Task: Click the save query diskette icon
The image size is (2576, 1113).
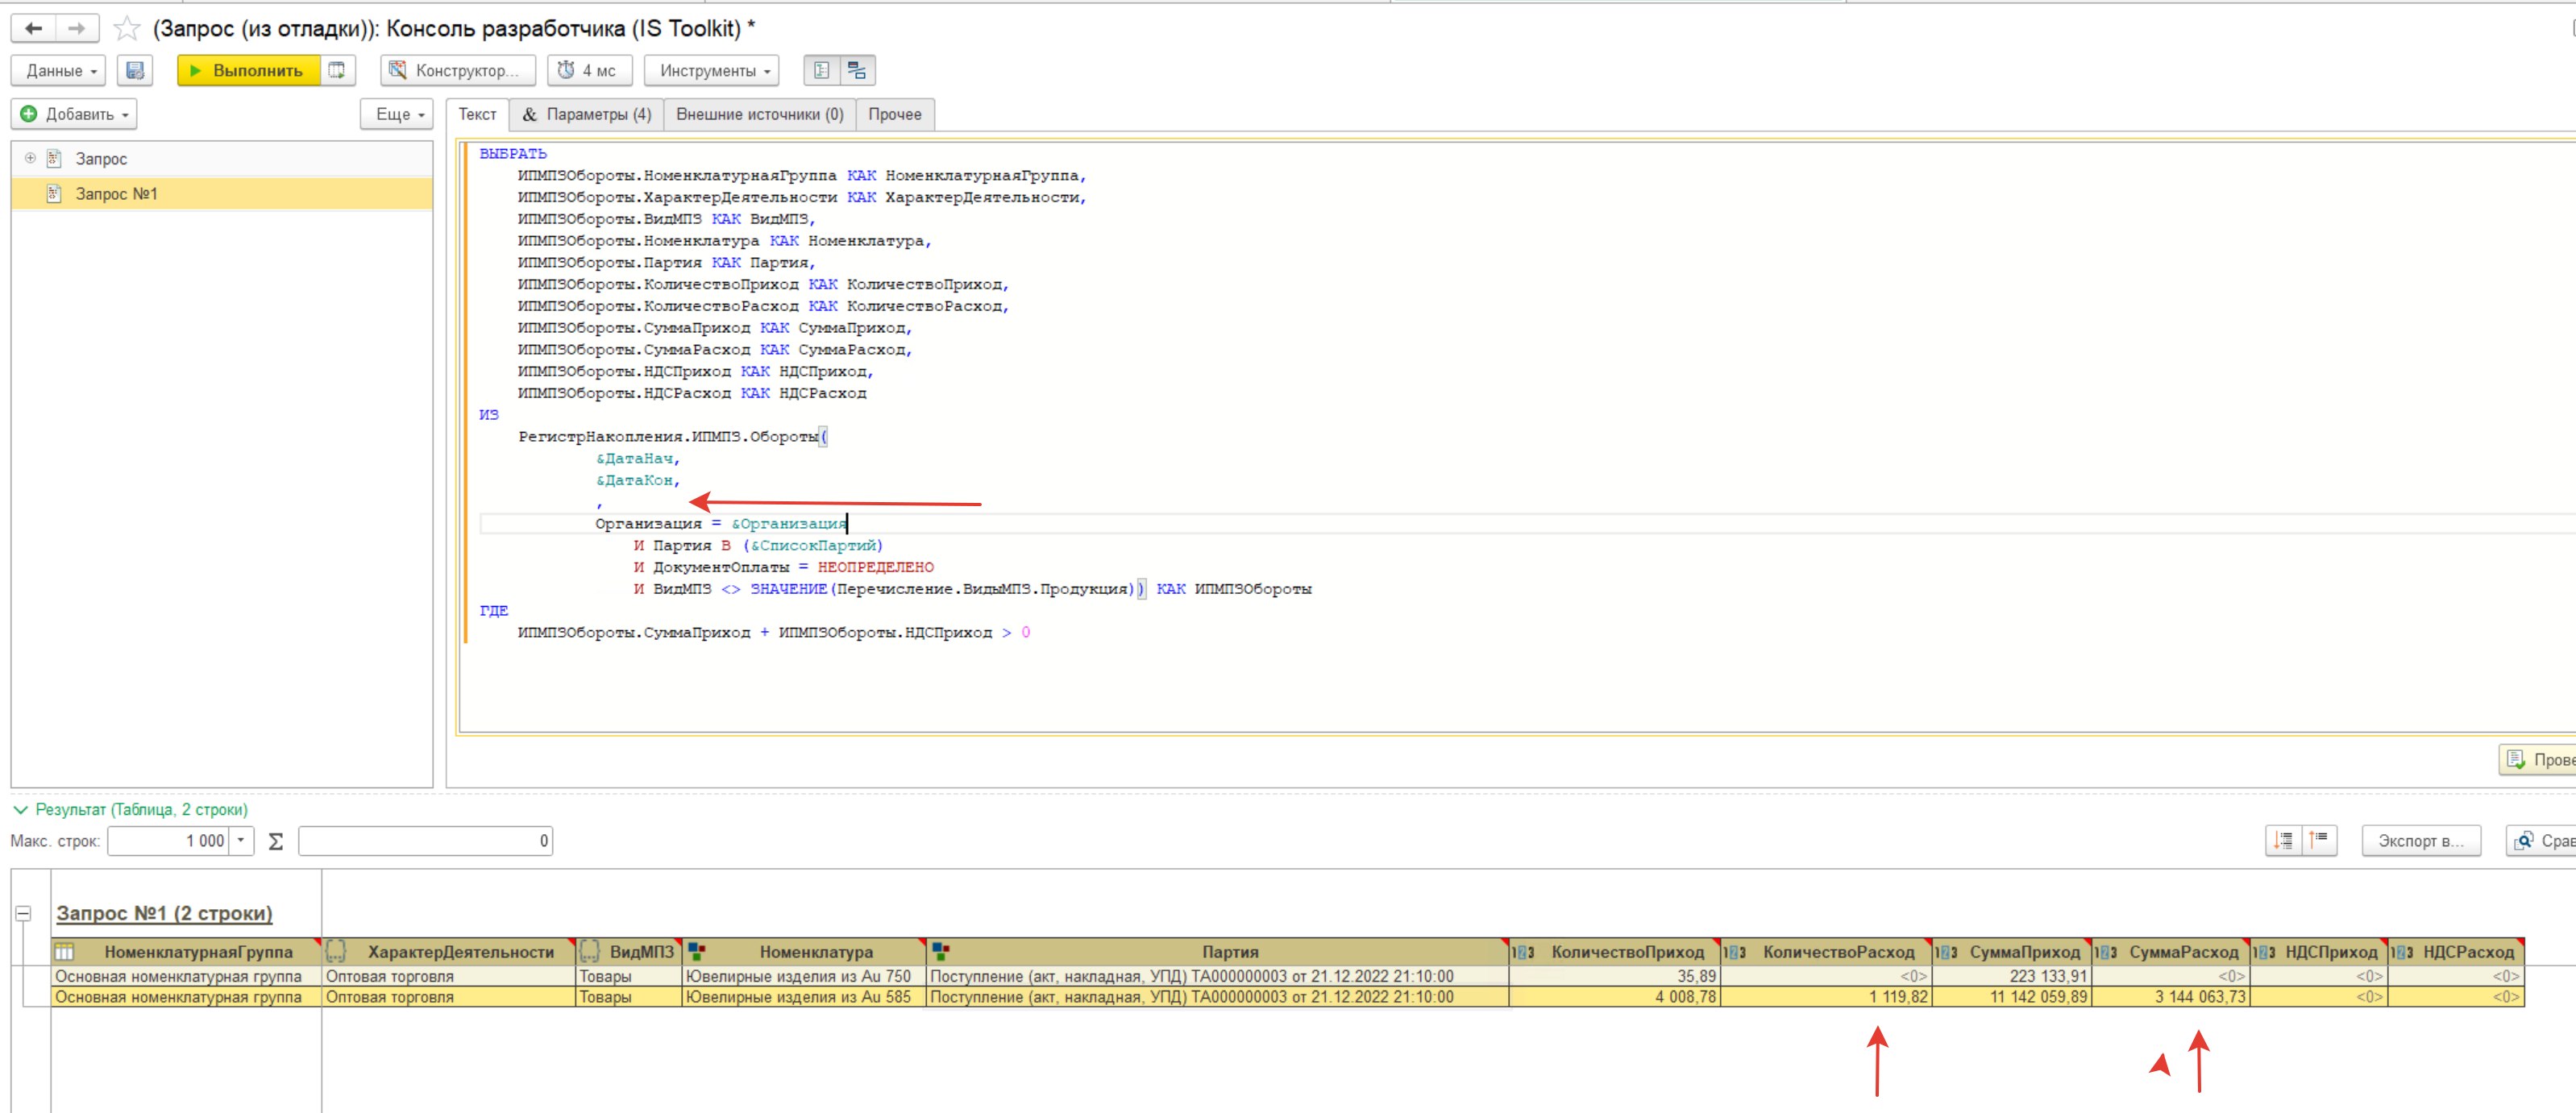Action: (135, 70)
